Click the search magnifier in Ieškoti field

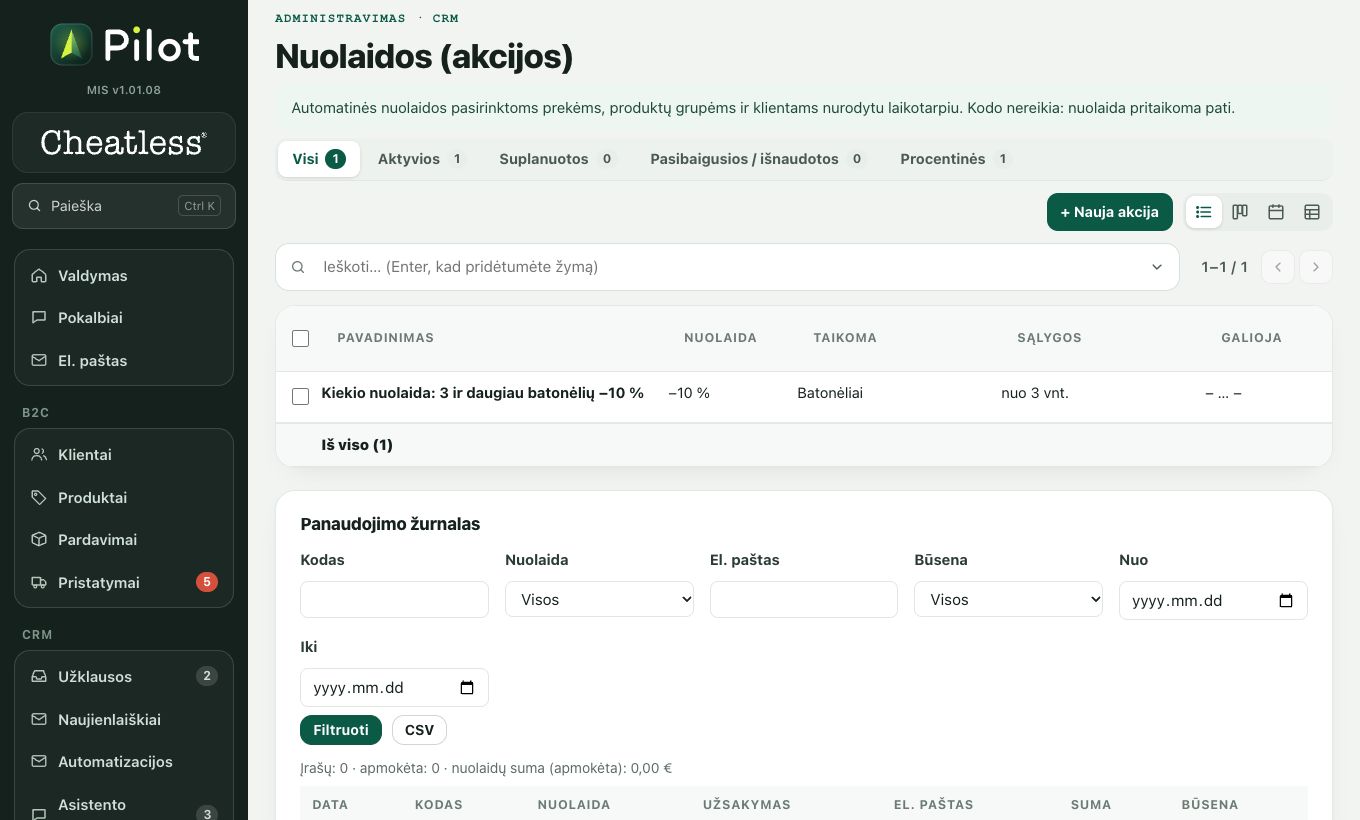(298, 267)
